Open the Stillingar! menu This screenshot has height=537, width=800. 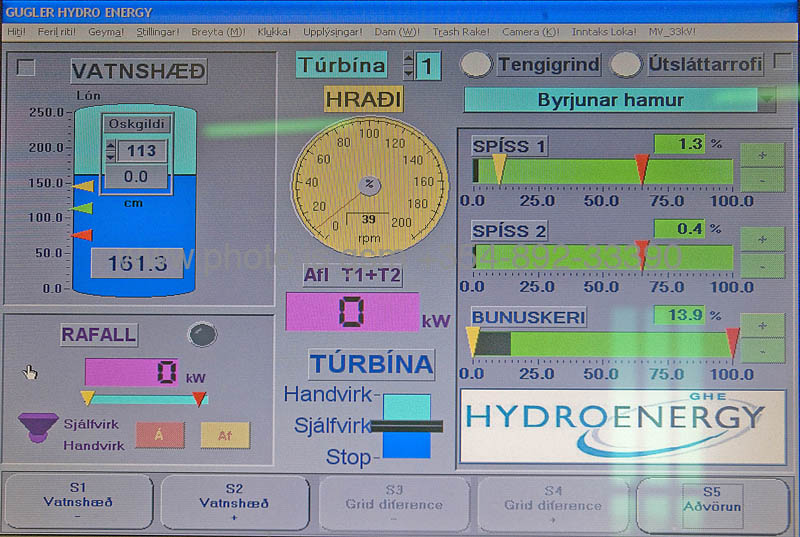coord(158,32)
